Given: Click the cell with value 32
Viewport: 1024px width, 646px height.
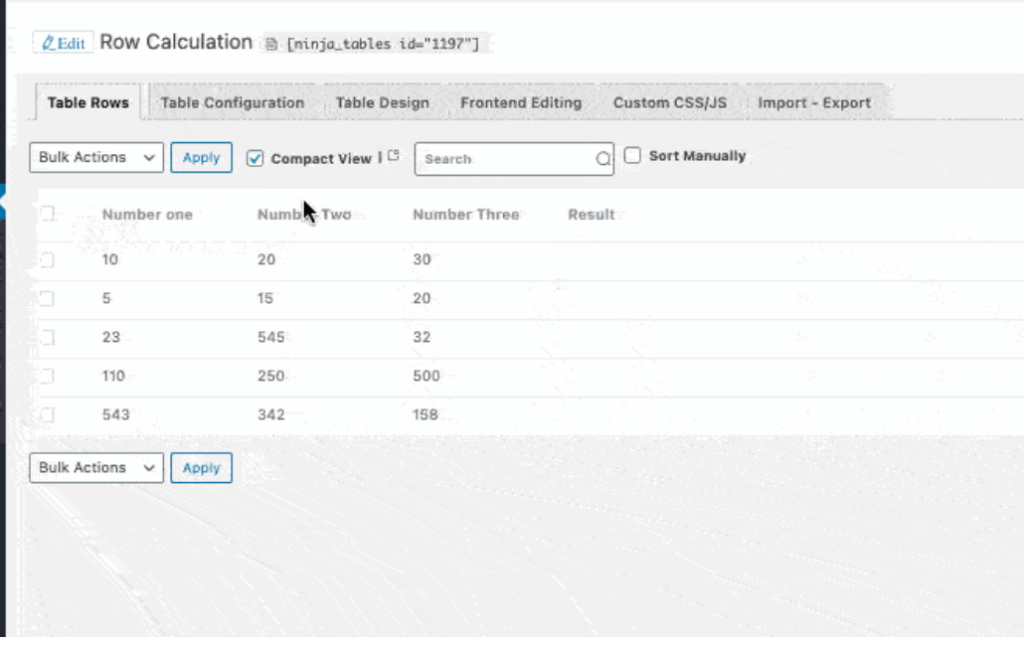Looking at the screenshot, I should click(422, 337).
